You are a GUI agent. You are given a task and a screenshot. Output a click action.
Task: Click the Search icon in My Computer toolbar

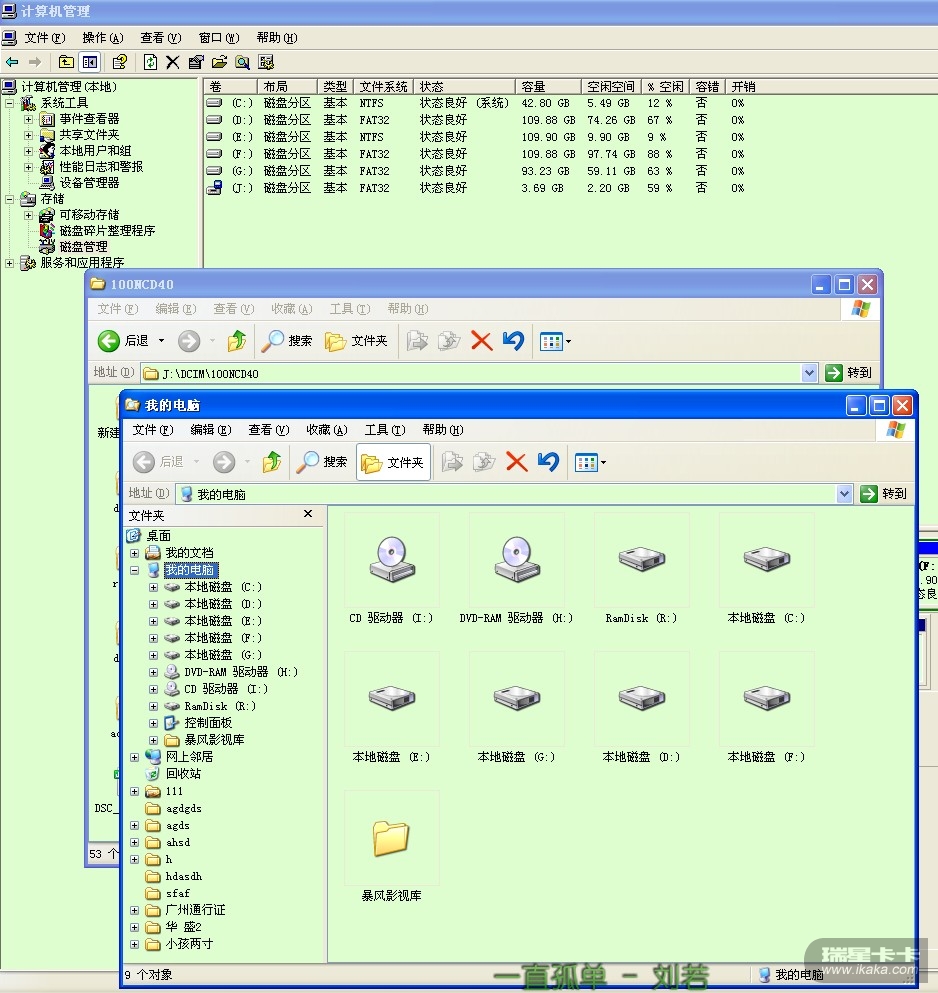pos(321,462)
